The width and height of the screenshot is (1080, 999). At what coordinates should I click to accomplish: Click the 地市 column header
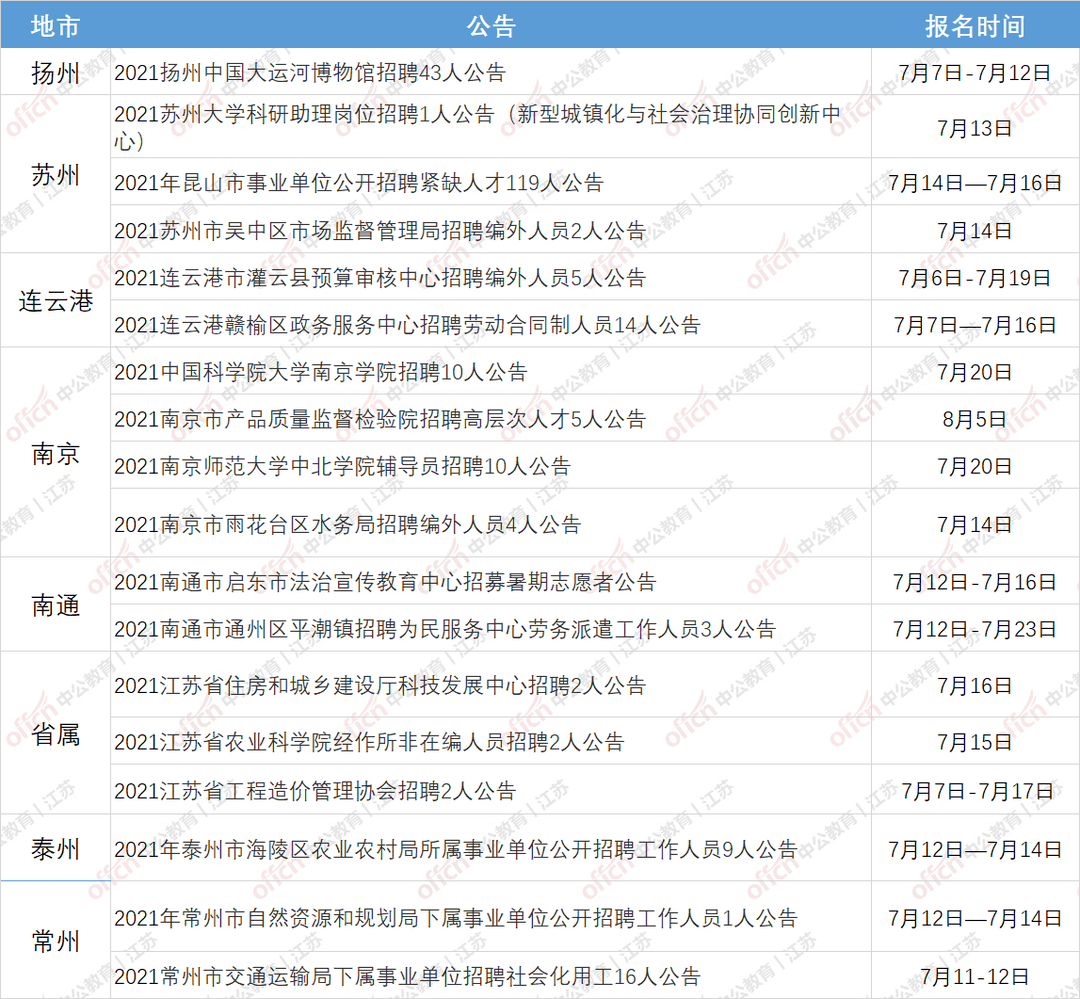[x=55, y=25]
